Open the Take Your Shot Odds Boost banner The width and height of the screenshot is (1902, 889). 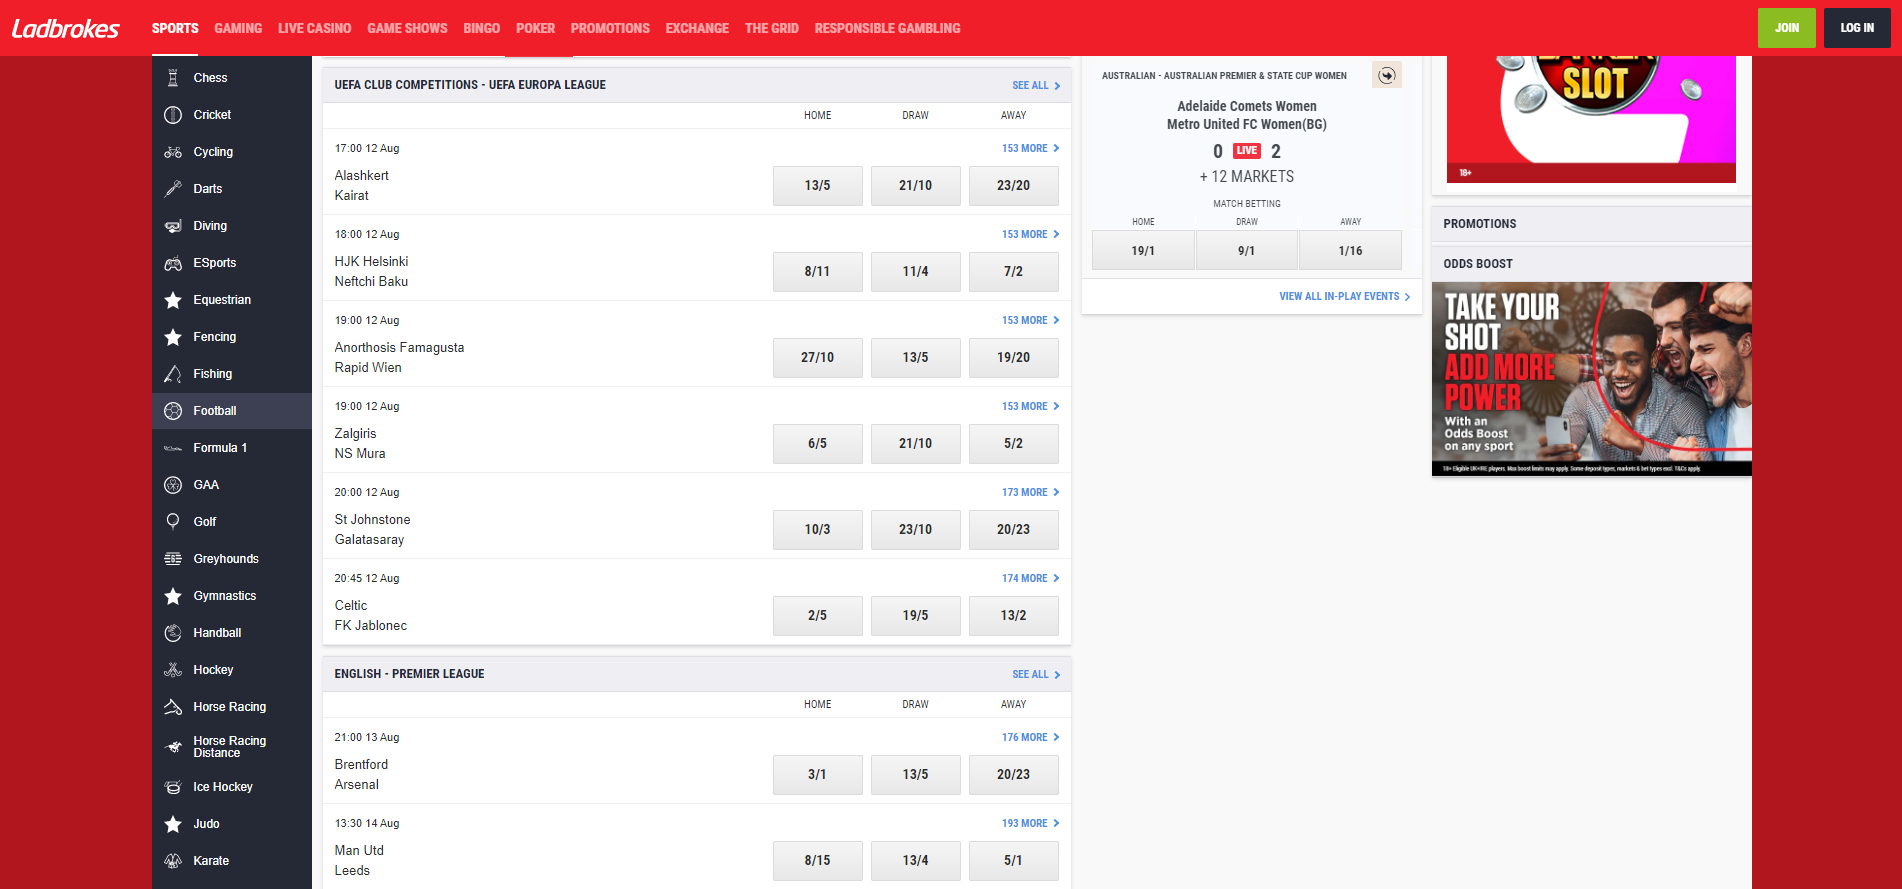[x=1591, y=379]
